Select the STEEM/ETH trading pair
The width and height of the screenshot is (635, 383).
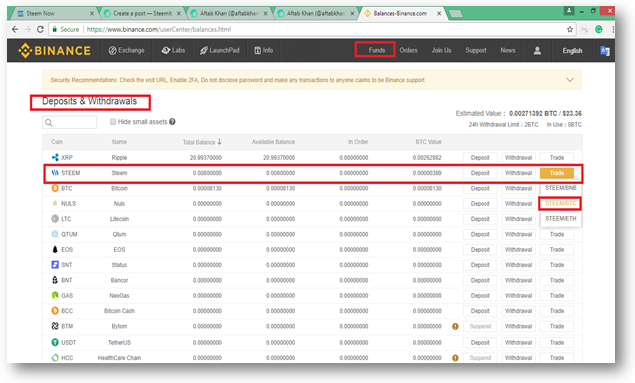tap(560, 219)
